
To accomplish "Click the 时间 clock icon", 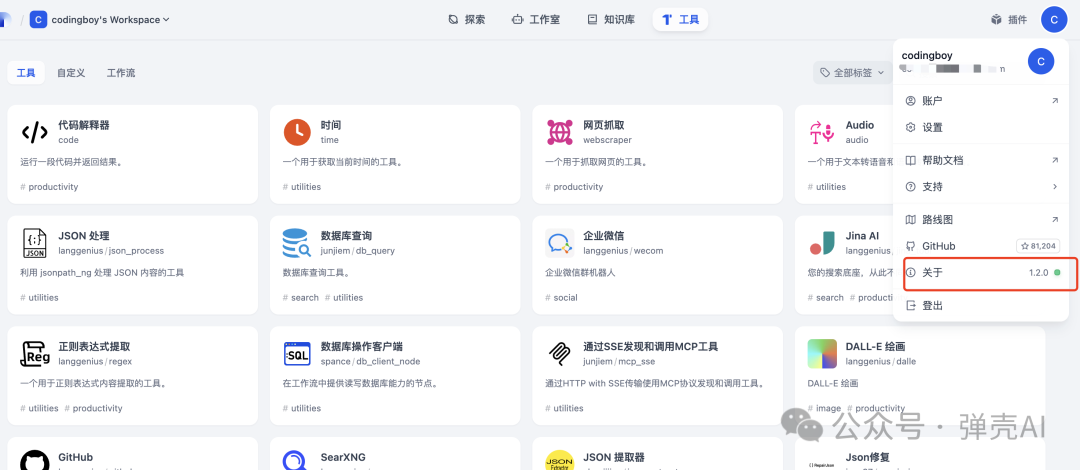I will [x=297, y=132].
